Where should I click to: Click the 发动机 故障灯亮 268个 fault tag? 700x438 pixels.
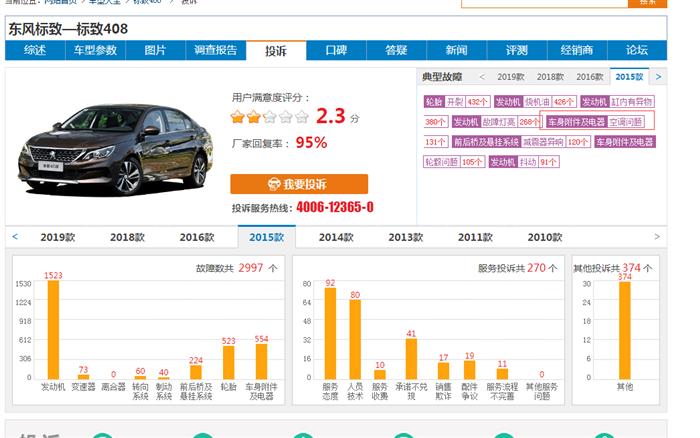[x=497, y=122]
